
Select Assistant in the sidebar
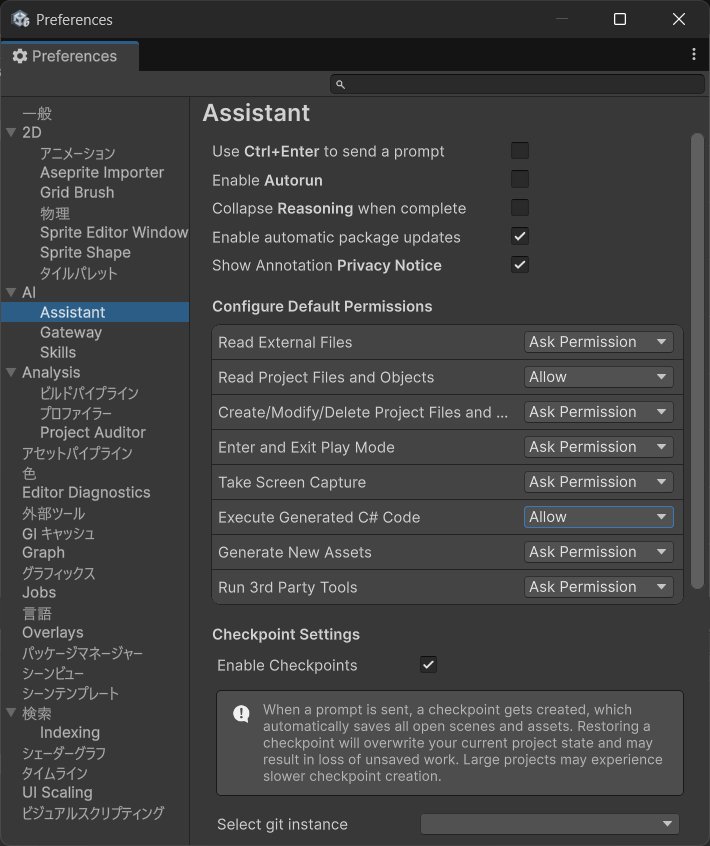[x=95, y=312]
